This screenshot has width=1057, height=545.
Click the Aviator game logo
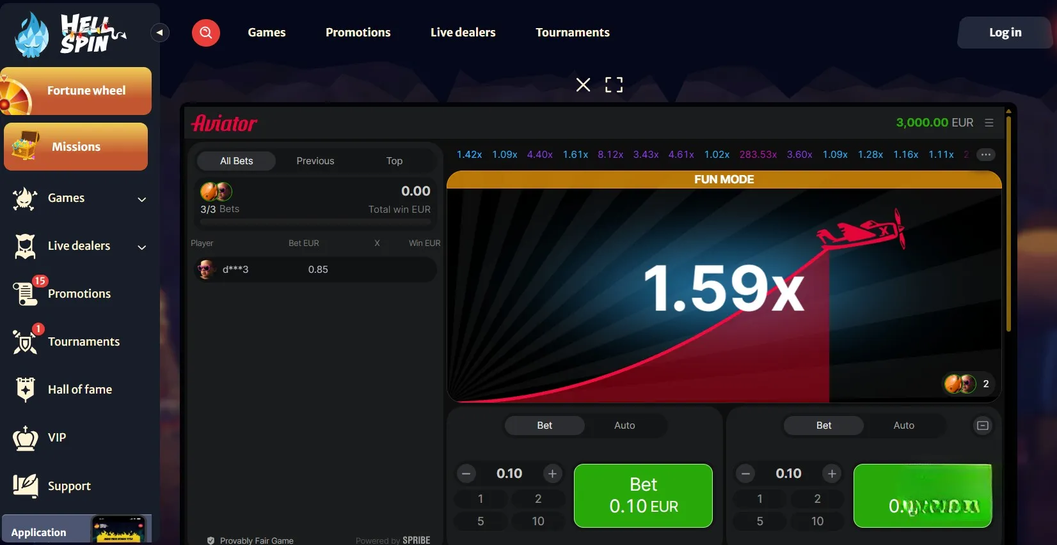point(224,123)
